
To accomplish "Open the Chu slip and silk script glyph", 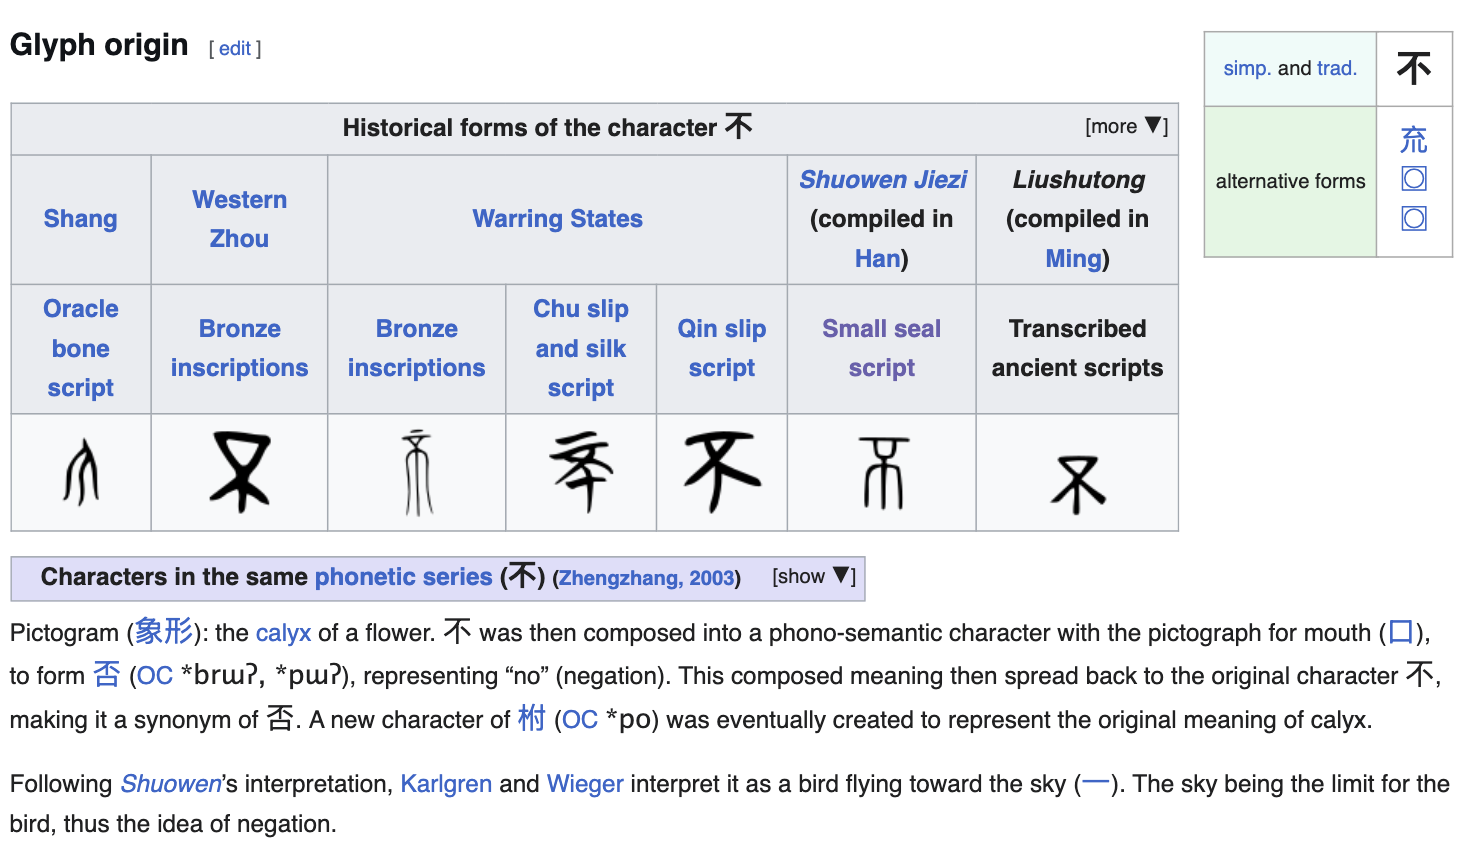I will [581, 472].
